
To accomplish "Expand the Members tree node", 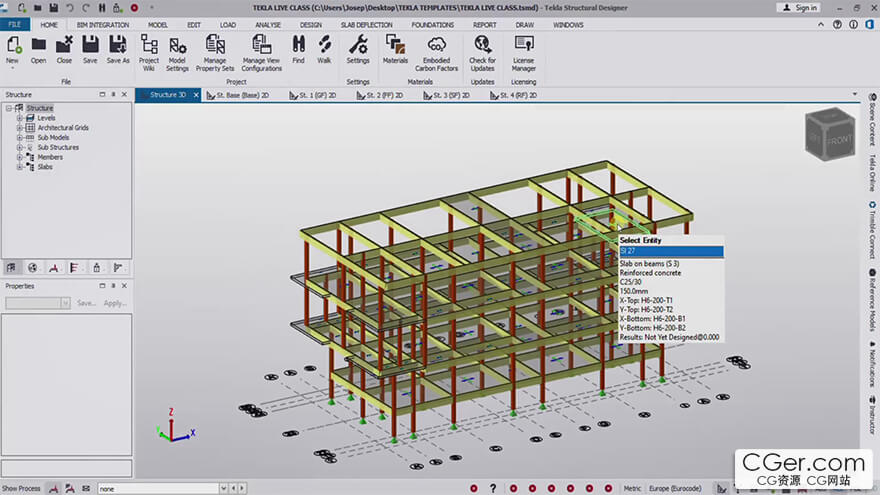I will (x=19, y=157).
